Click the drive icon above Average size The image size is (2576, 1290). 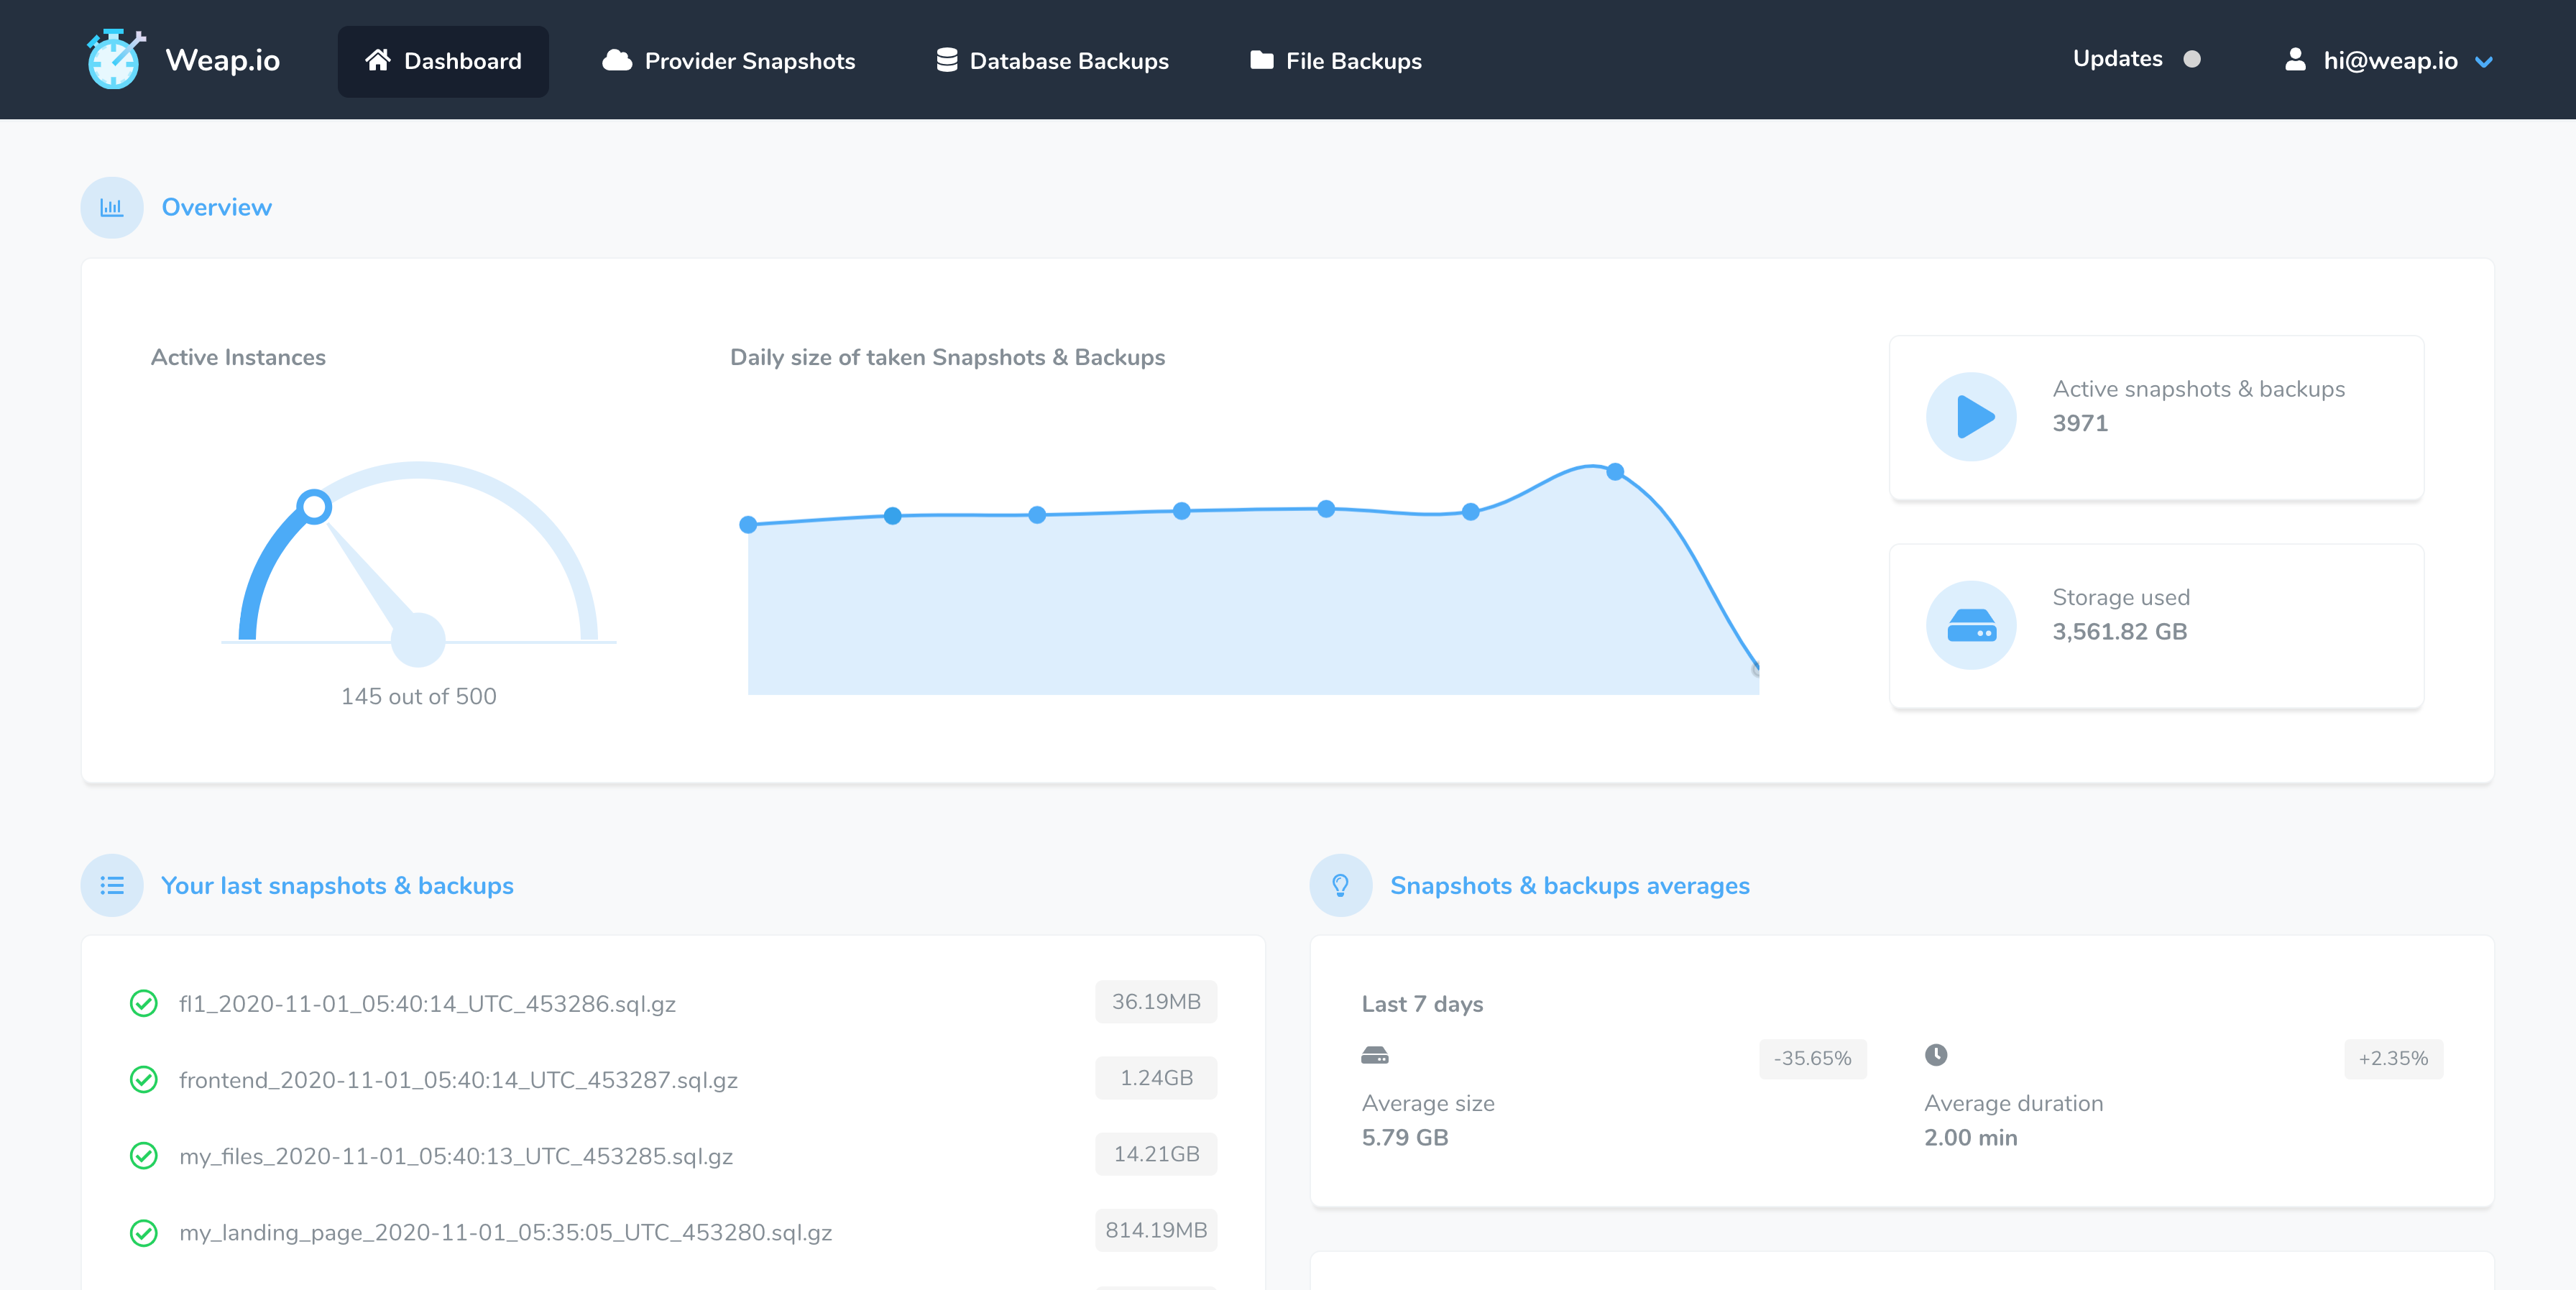coord(1375,1055)
